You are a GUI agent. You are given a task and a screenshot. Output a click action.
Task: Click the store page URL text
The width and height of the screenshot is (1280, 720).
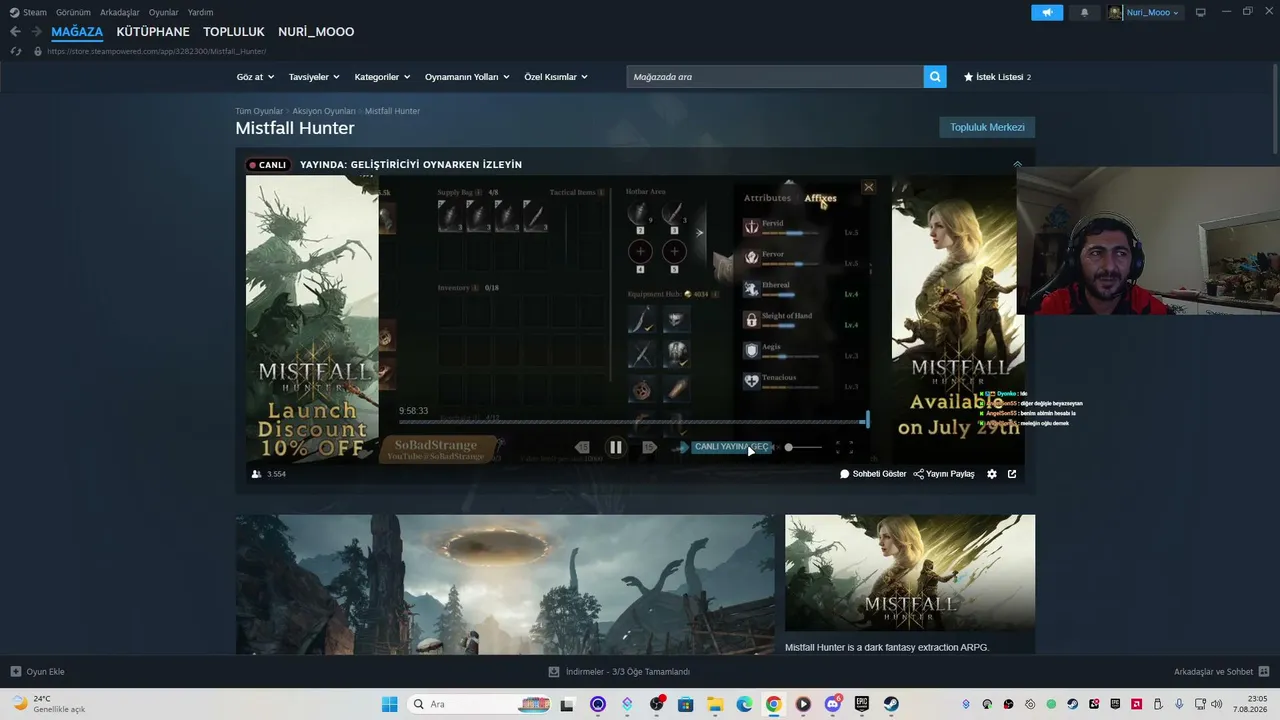coord(156,51)
